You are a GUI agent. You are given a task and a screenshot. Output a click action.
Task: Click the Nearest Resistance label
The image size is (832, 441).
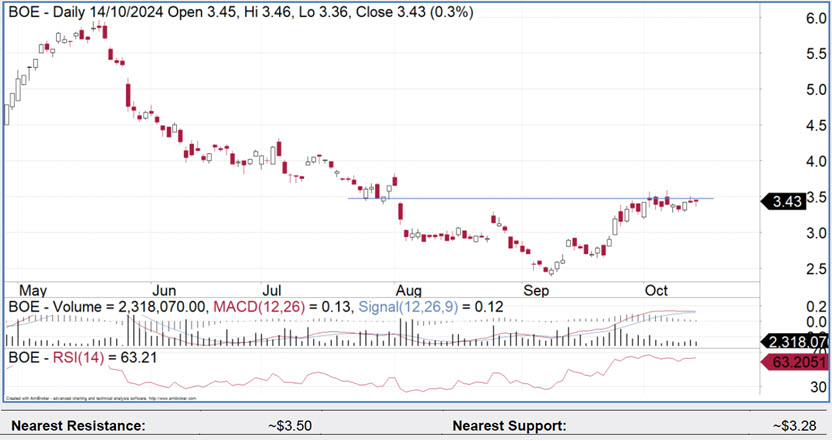tap(78, 425)
